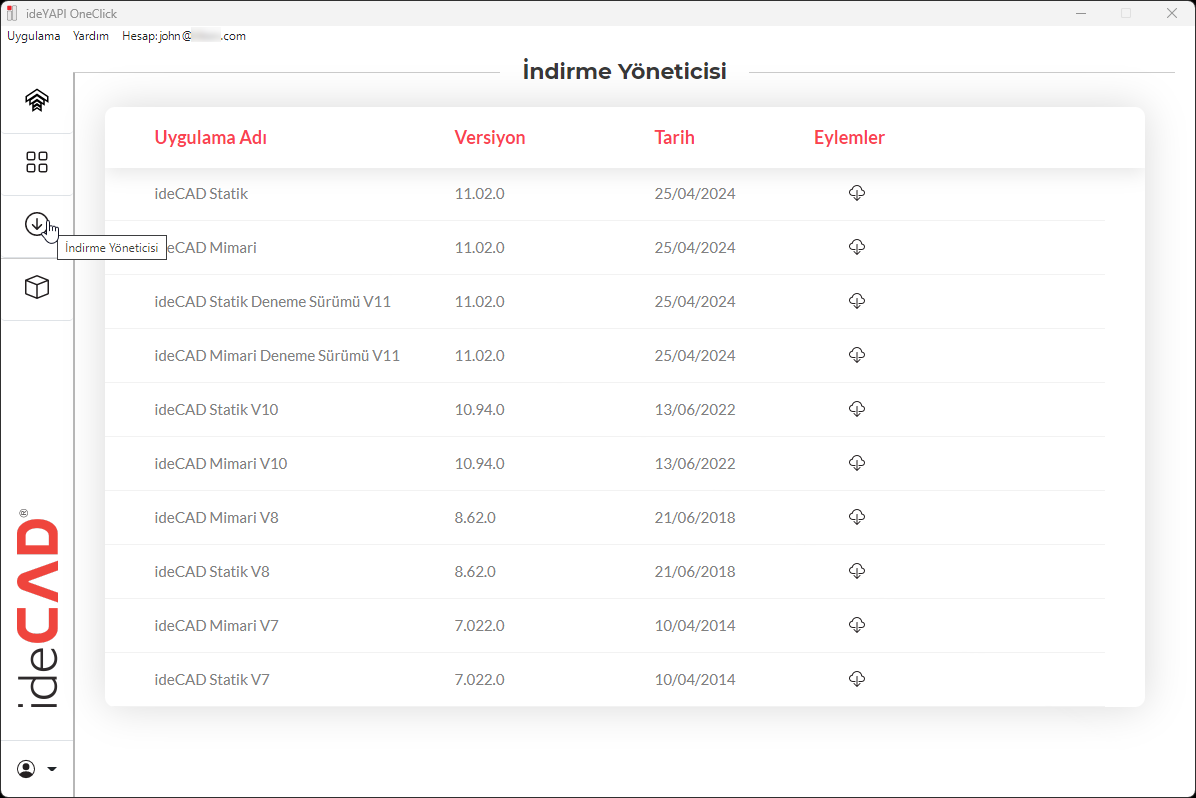Viewport: 1196px width, 798px height.
Task: Open the applications grid icon in sidebar
Action: coord(37,163)
